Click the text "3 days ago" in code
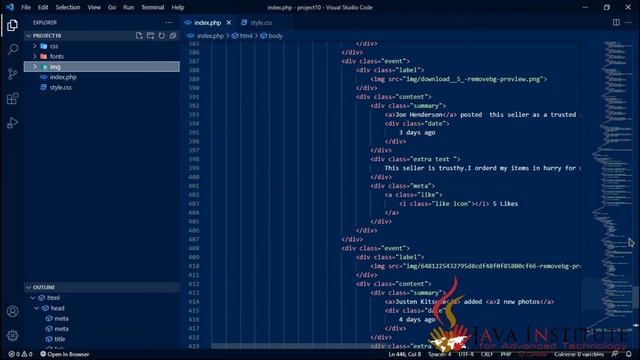Screen dimensions: 640x360 pos(417,132)
